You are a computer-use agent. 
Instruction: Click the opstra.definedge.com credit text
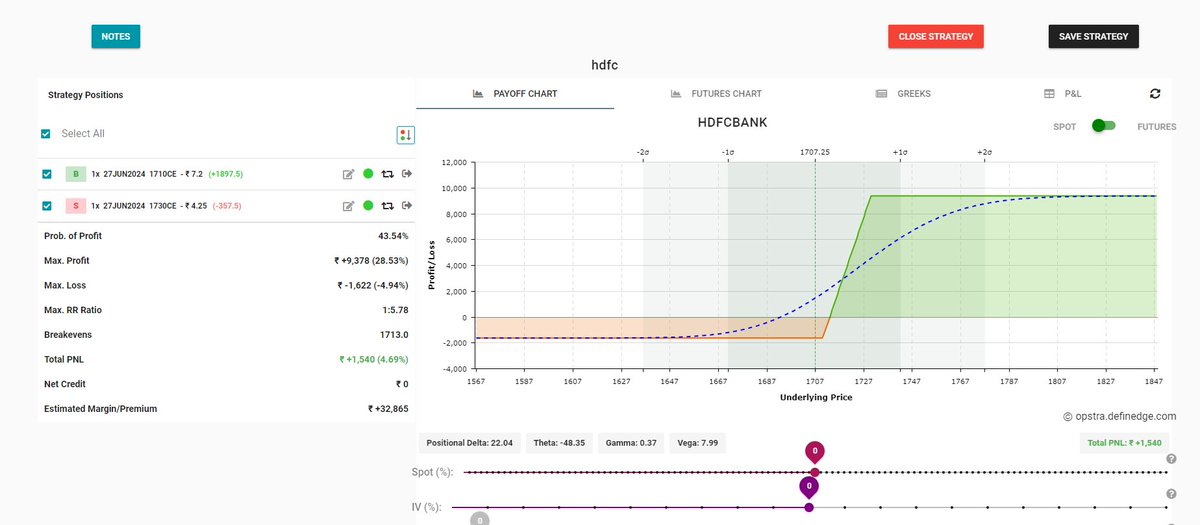tap(1119, 416)
